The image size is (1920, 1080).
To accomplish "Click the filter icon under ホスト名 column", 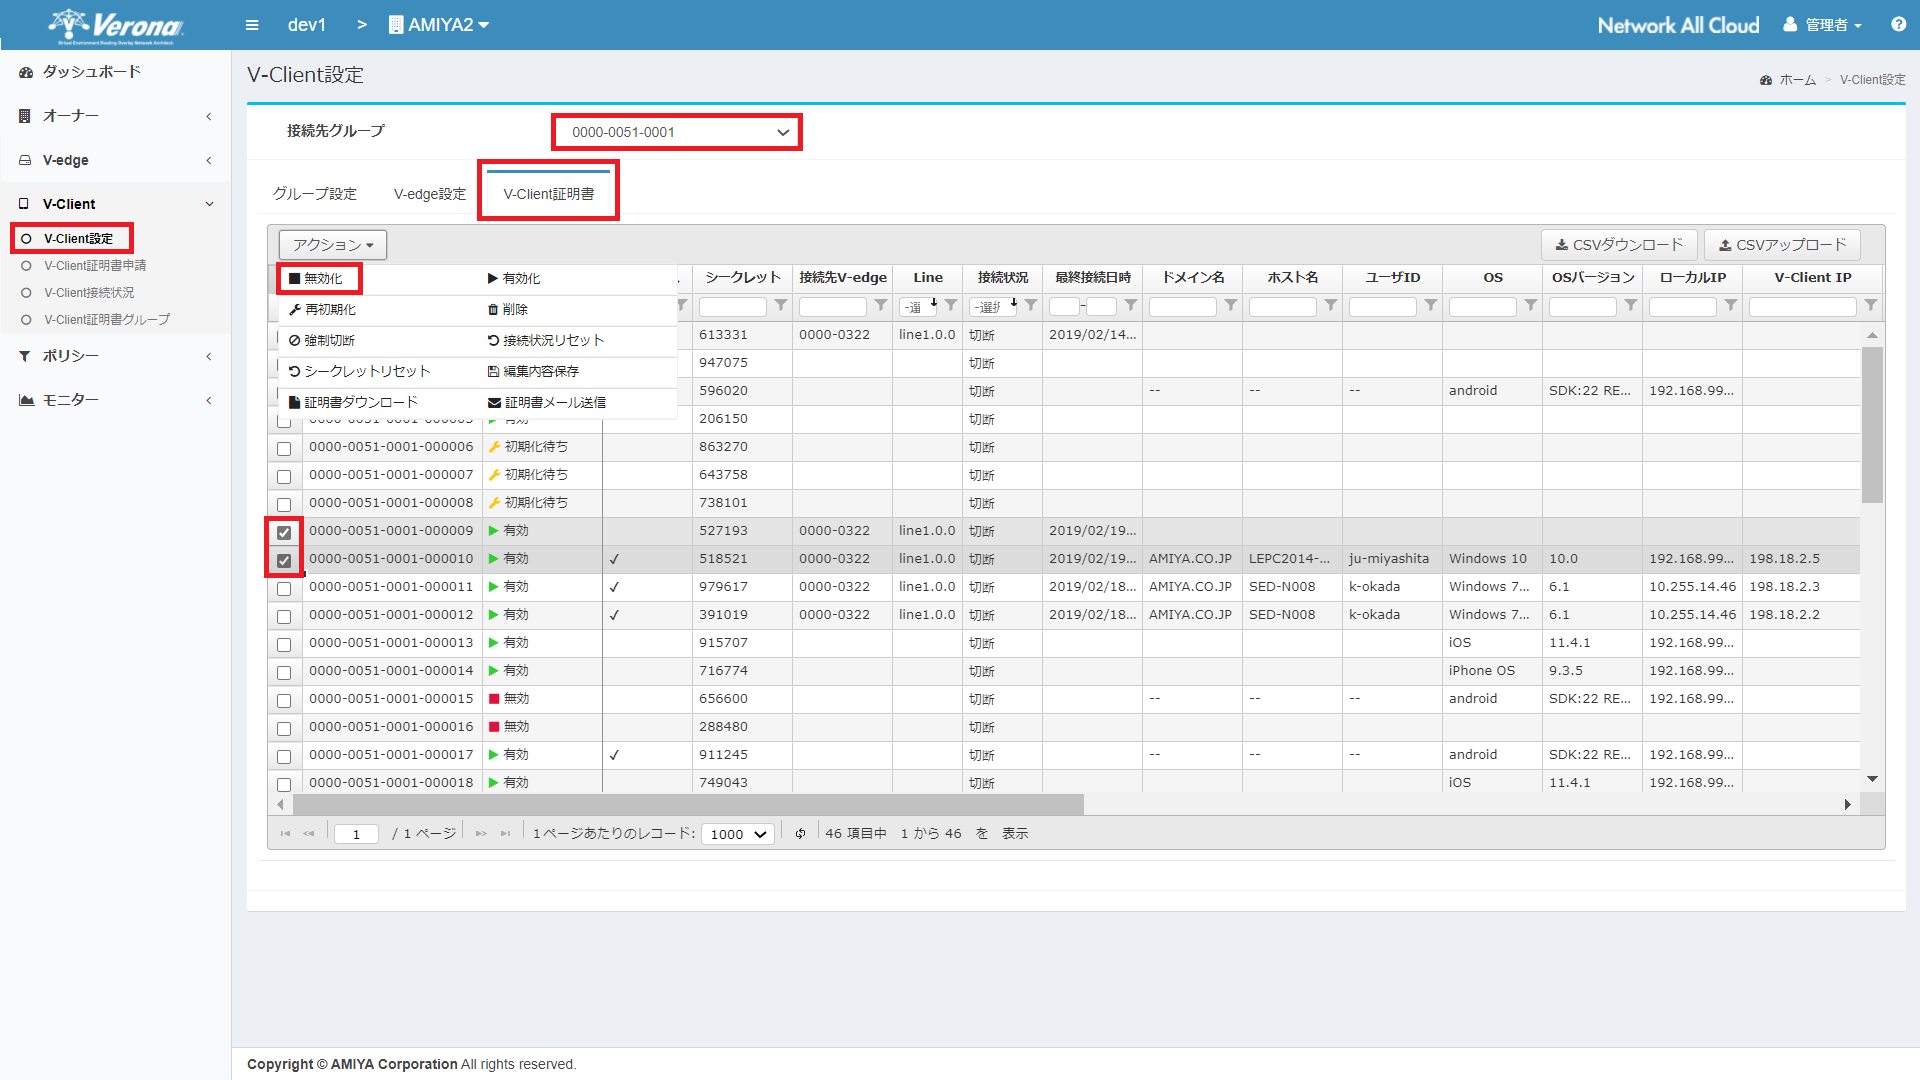I will [x=1331, y=306].
